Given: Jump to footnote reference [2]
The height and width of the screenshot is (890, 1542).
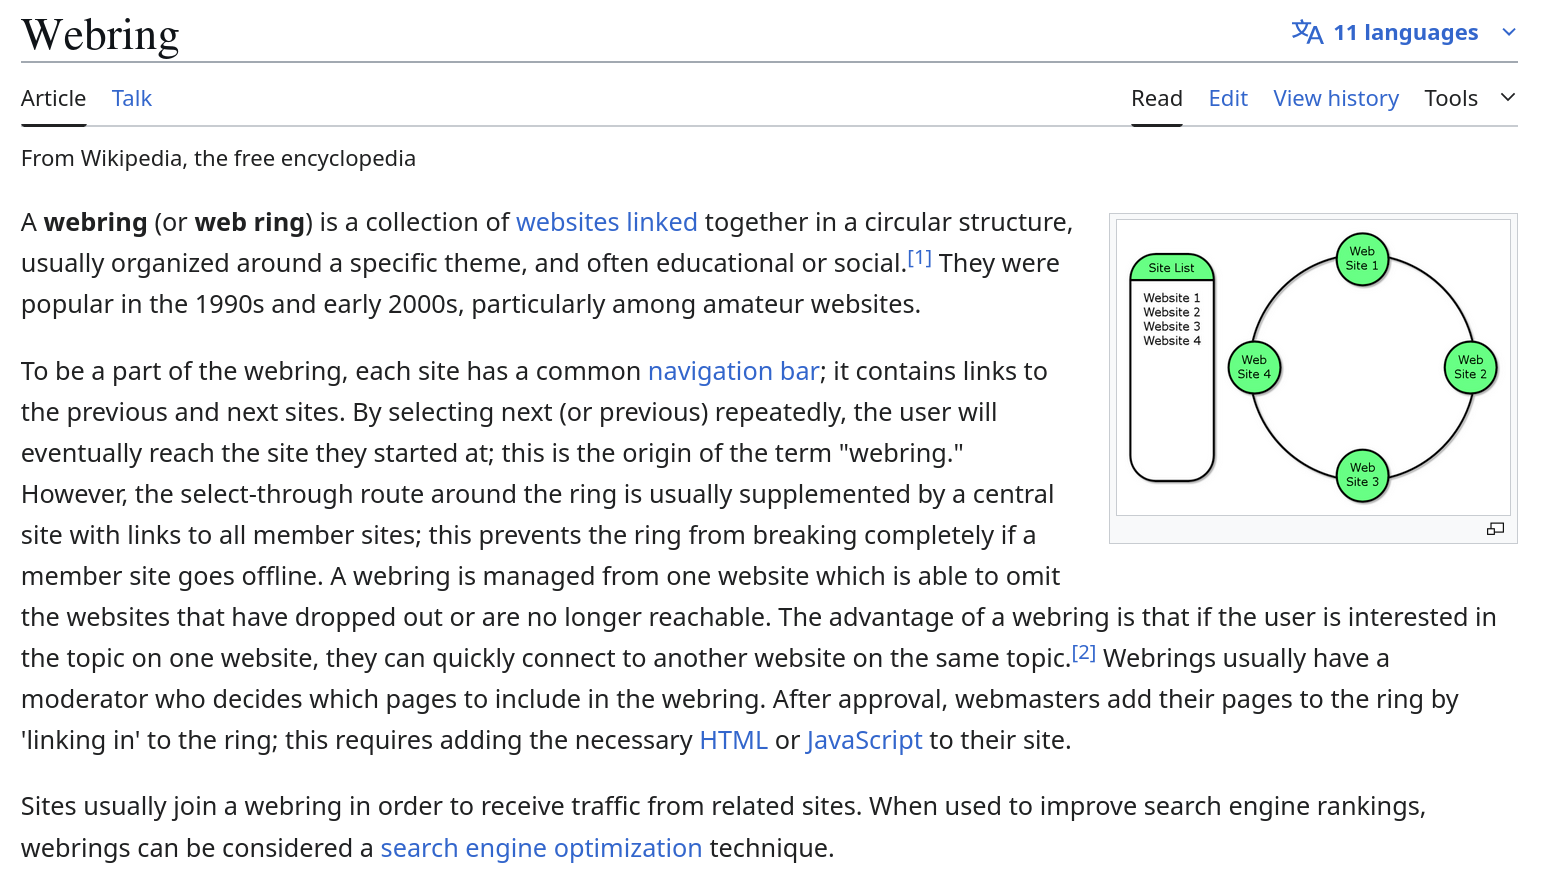Looking at the screenshot, I should (1084, 653).
